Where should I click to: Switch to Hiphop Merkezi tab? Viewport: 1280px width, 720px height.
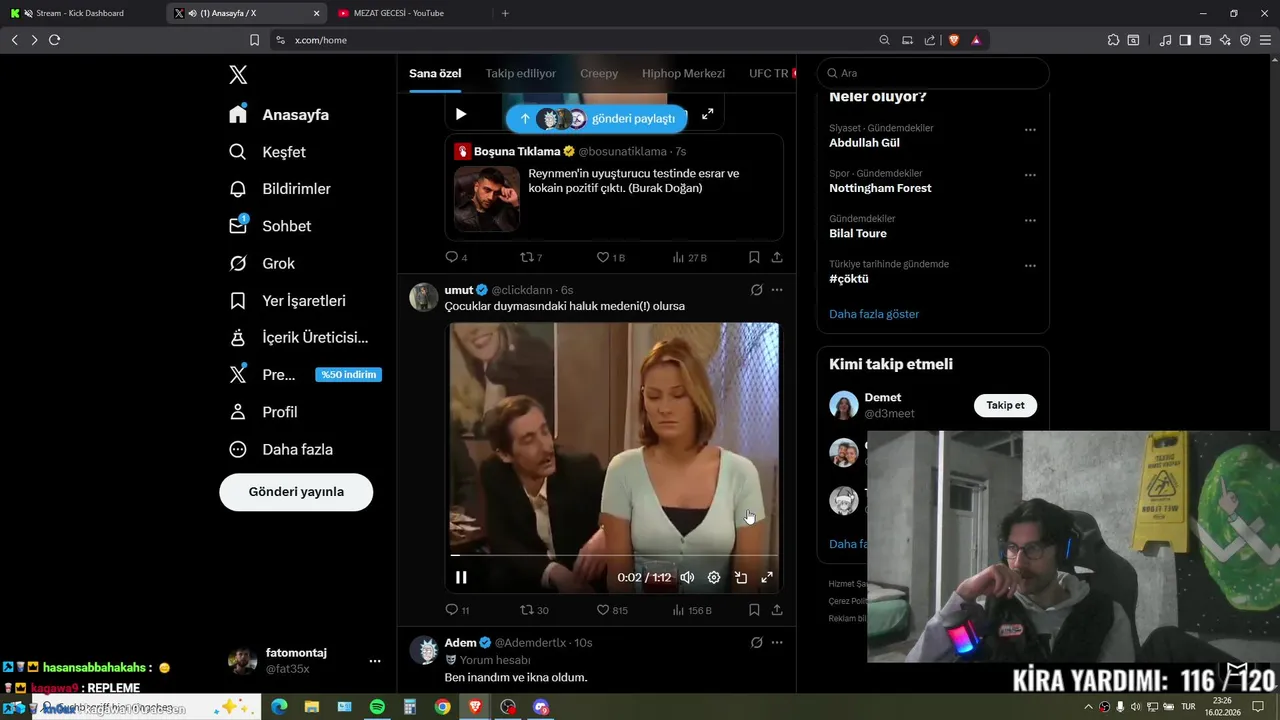click(x=683, y=73)
